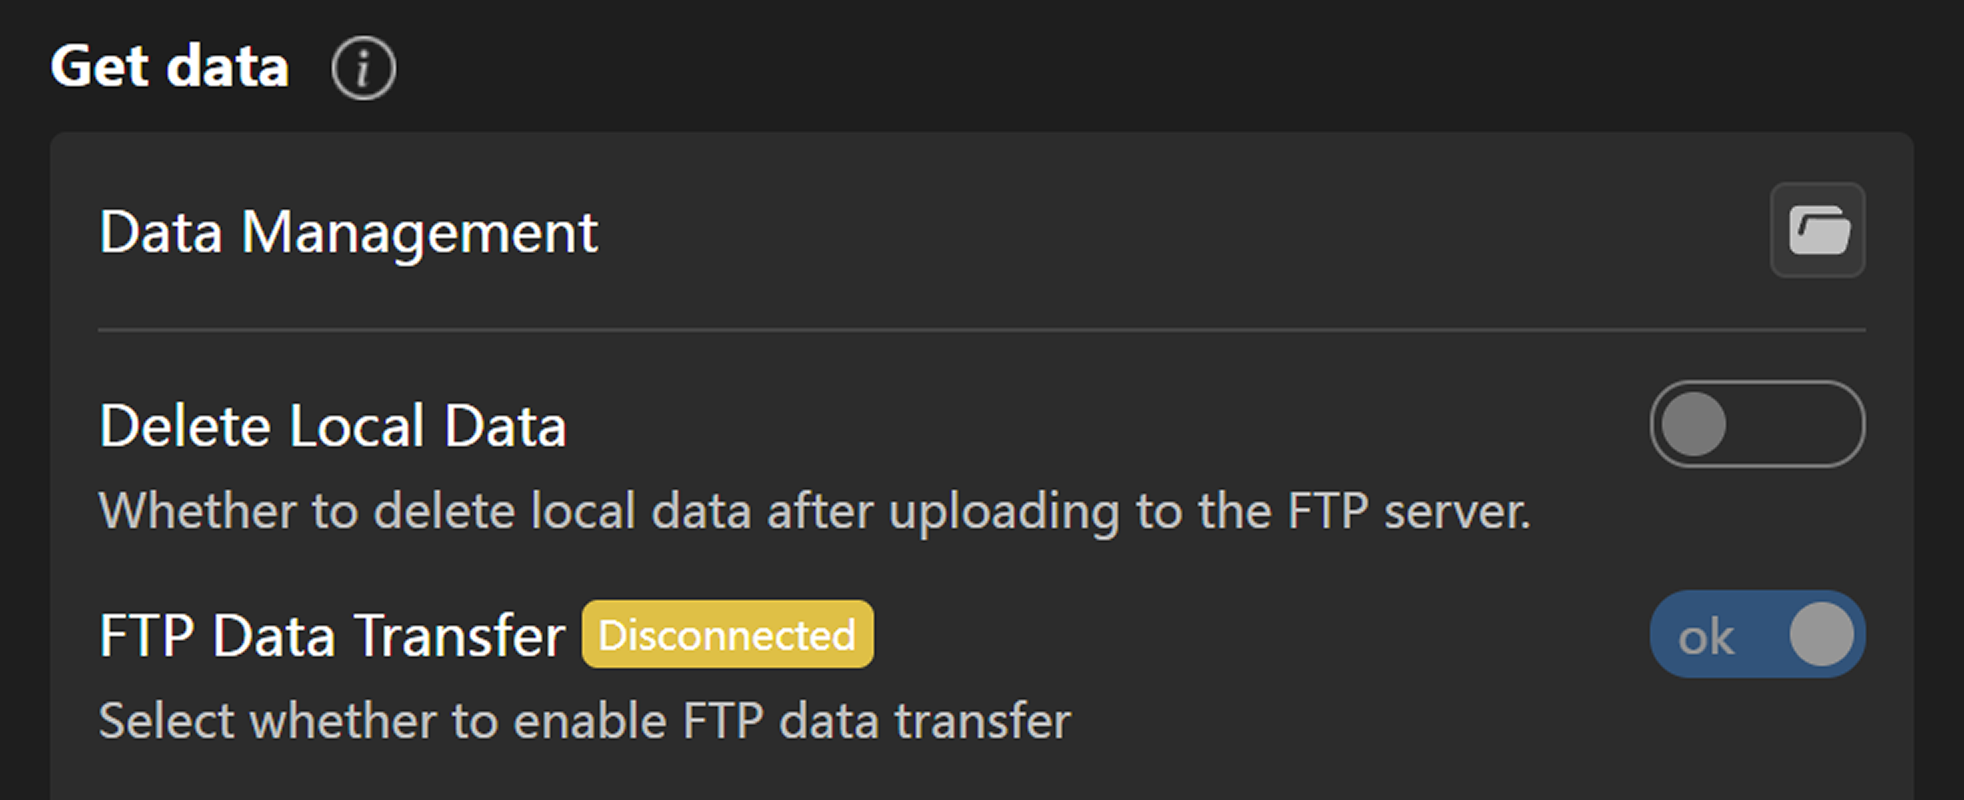Click the round knob on FTP Data Transfer switch

coord(1821,634)
